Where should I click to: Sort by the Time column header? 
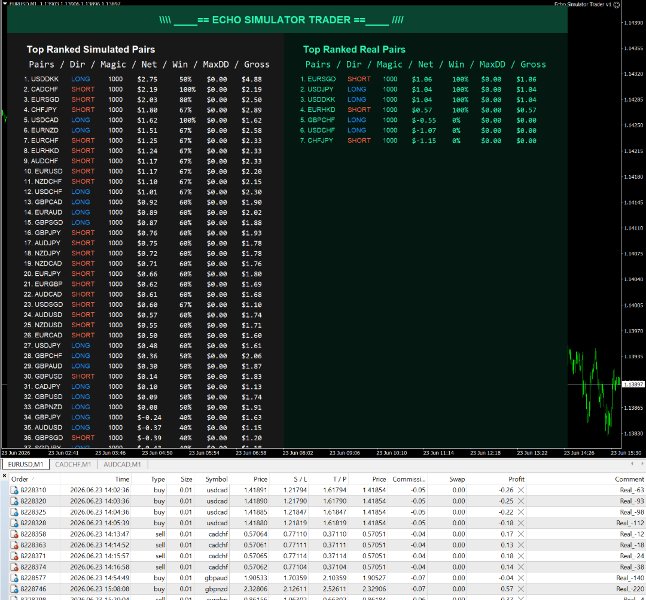122,479
